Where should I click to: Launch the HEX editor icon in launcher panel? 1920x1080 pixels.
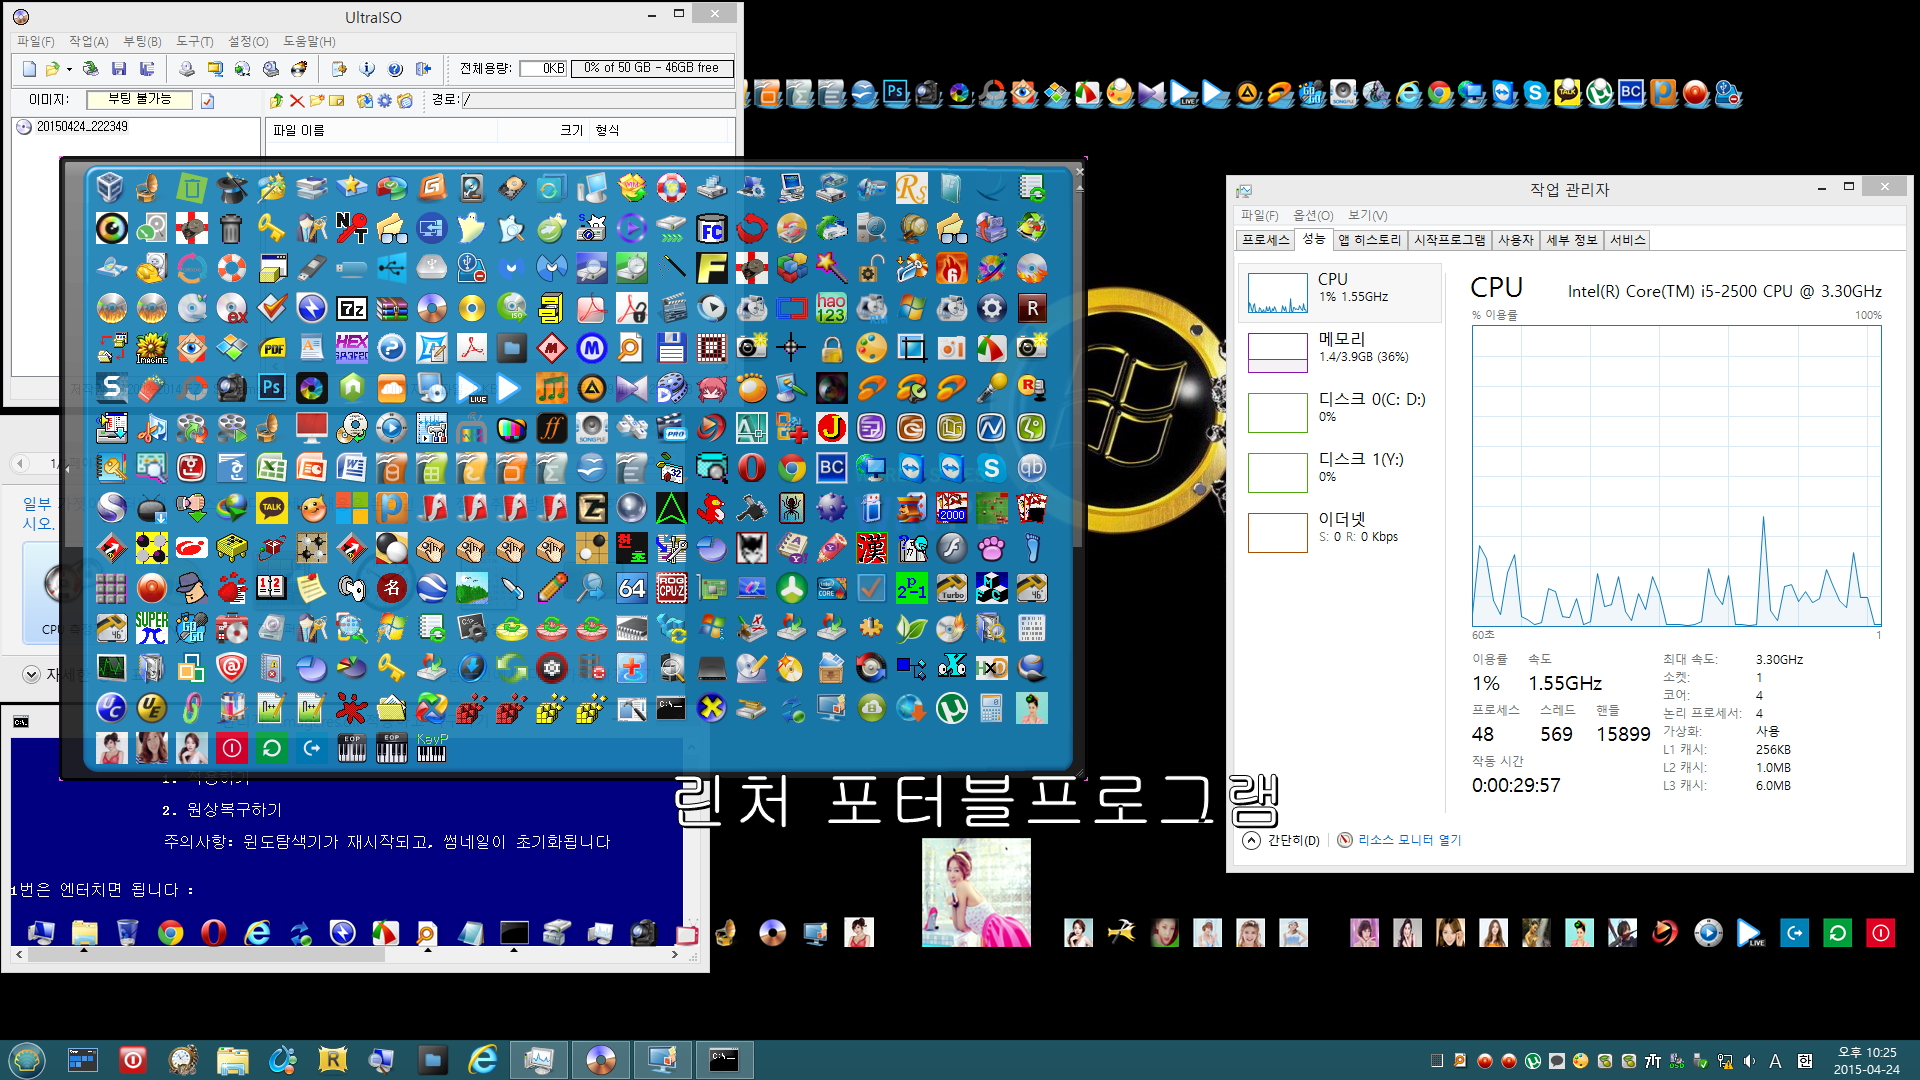point(351,348)
